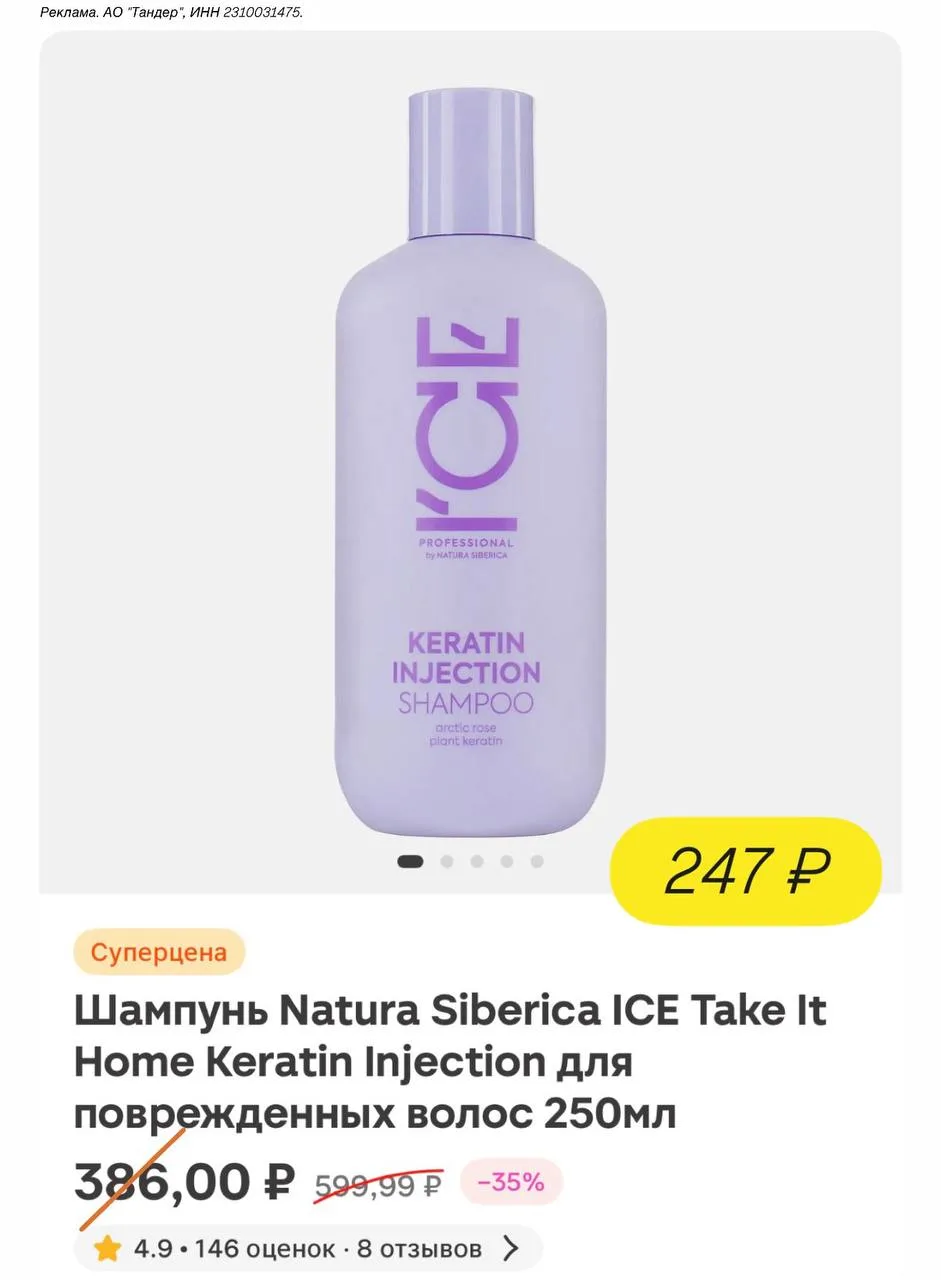Open the Шампунь Natura Siberica ICE title
The image size is (941, 1280).
450,1062
